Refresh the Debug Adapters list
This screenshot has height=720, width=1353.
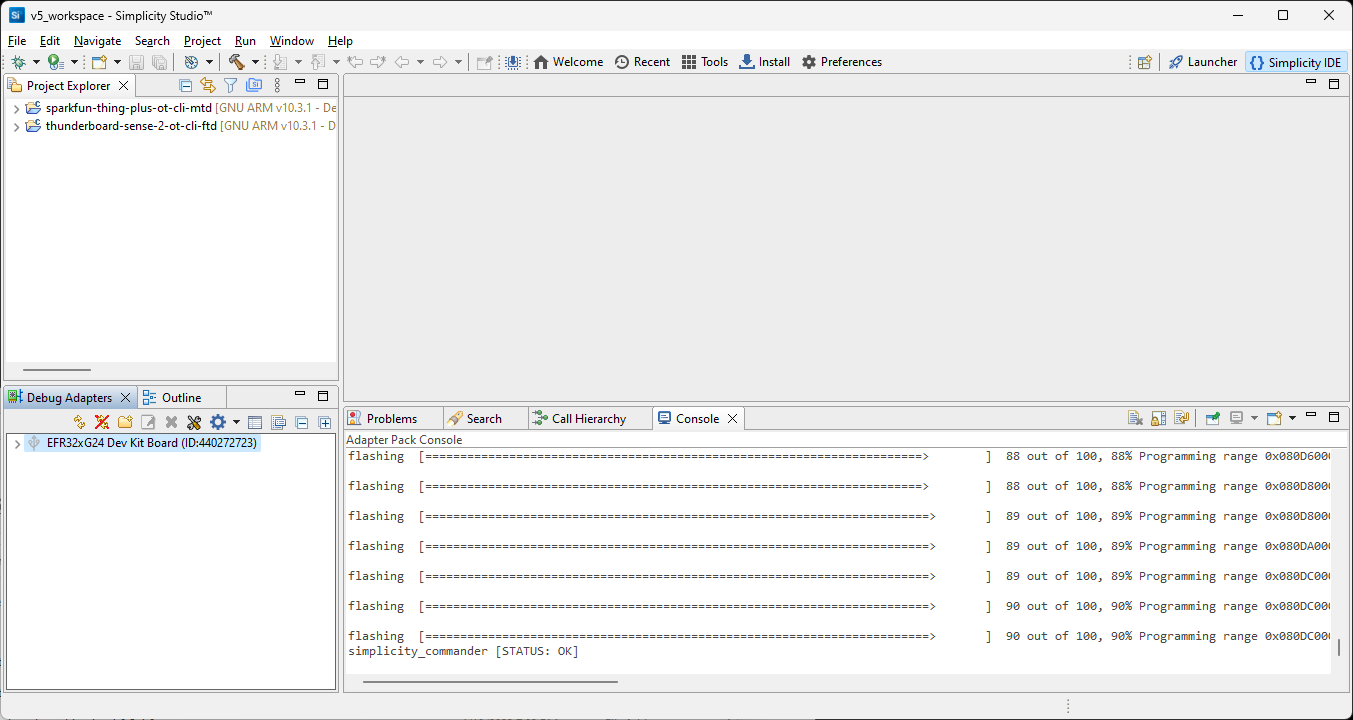[78, 421]
